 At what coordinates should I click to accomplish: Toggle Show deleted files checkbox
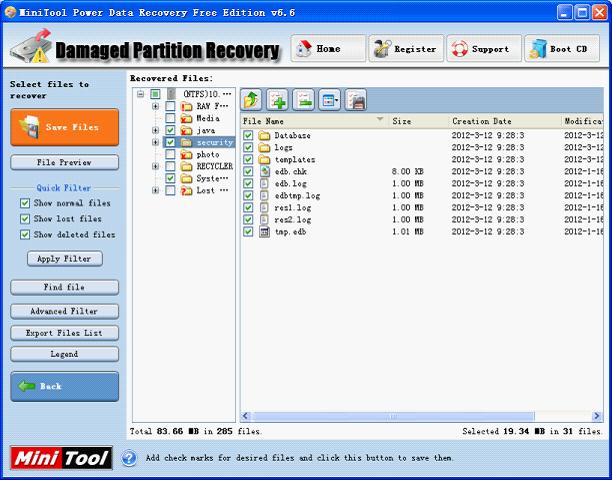click(x=25, y=235)
